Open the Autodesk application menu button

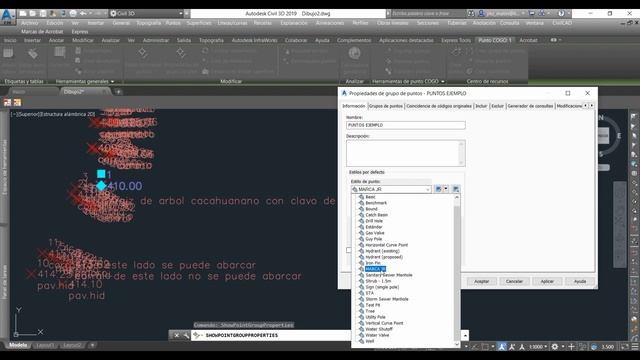tap(7, 16)
